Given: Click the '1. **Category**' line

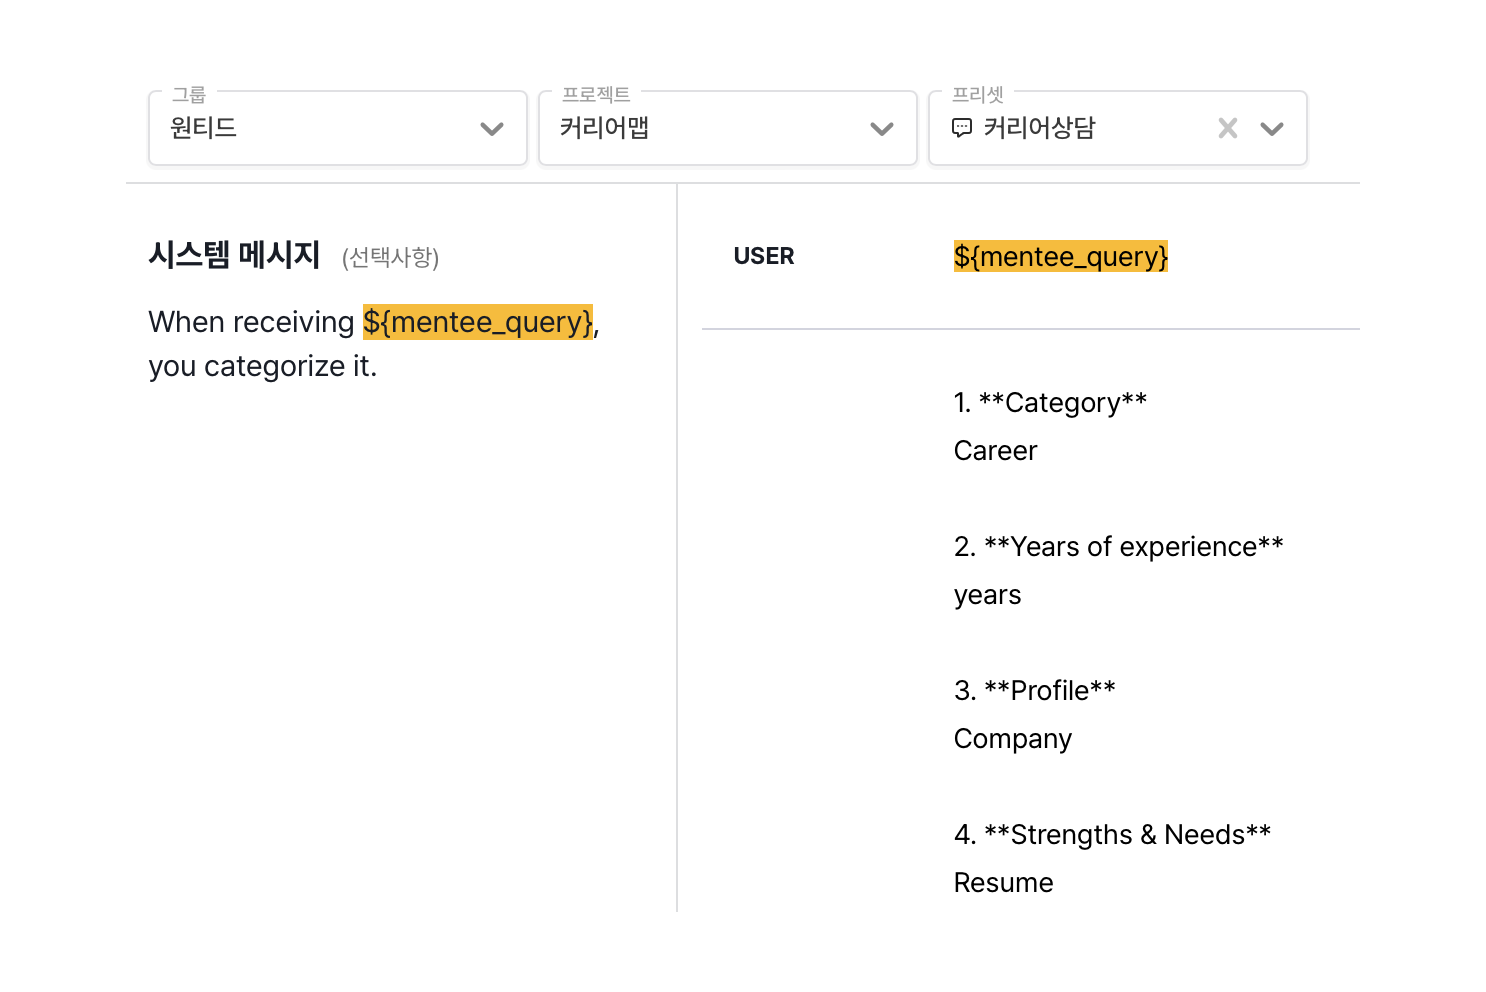Looking at the screenshot, I should [x=1051, y=402].
